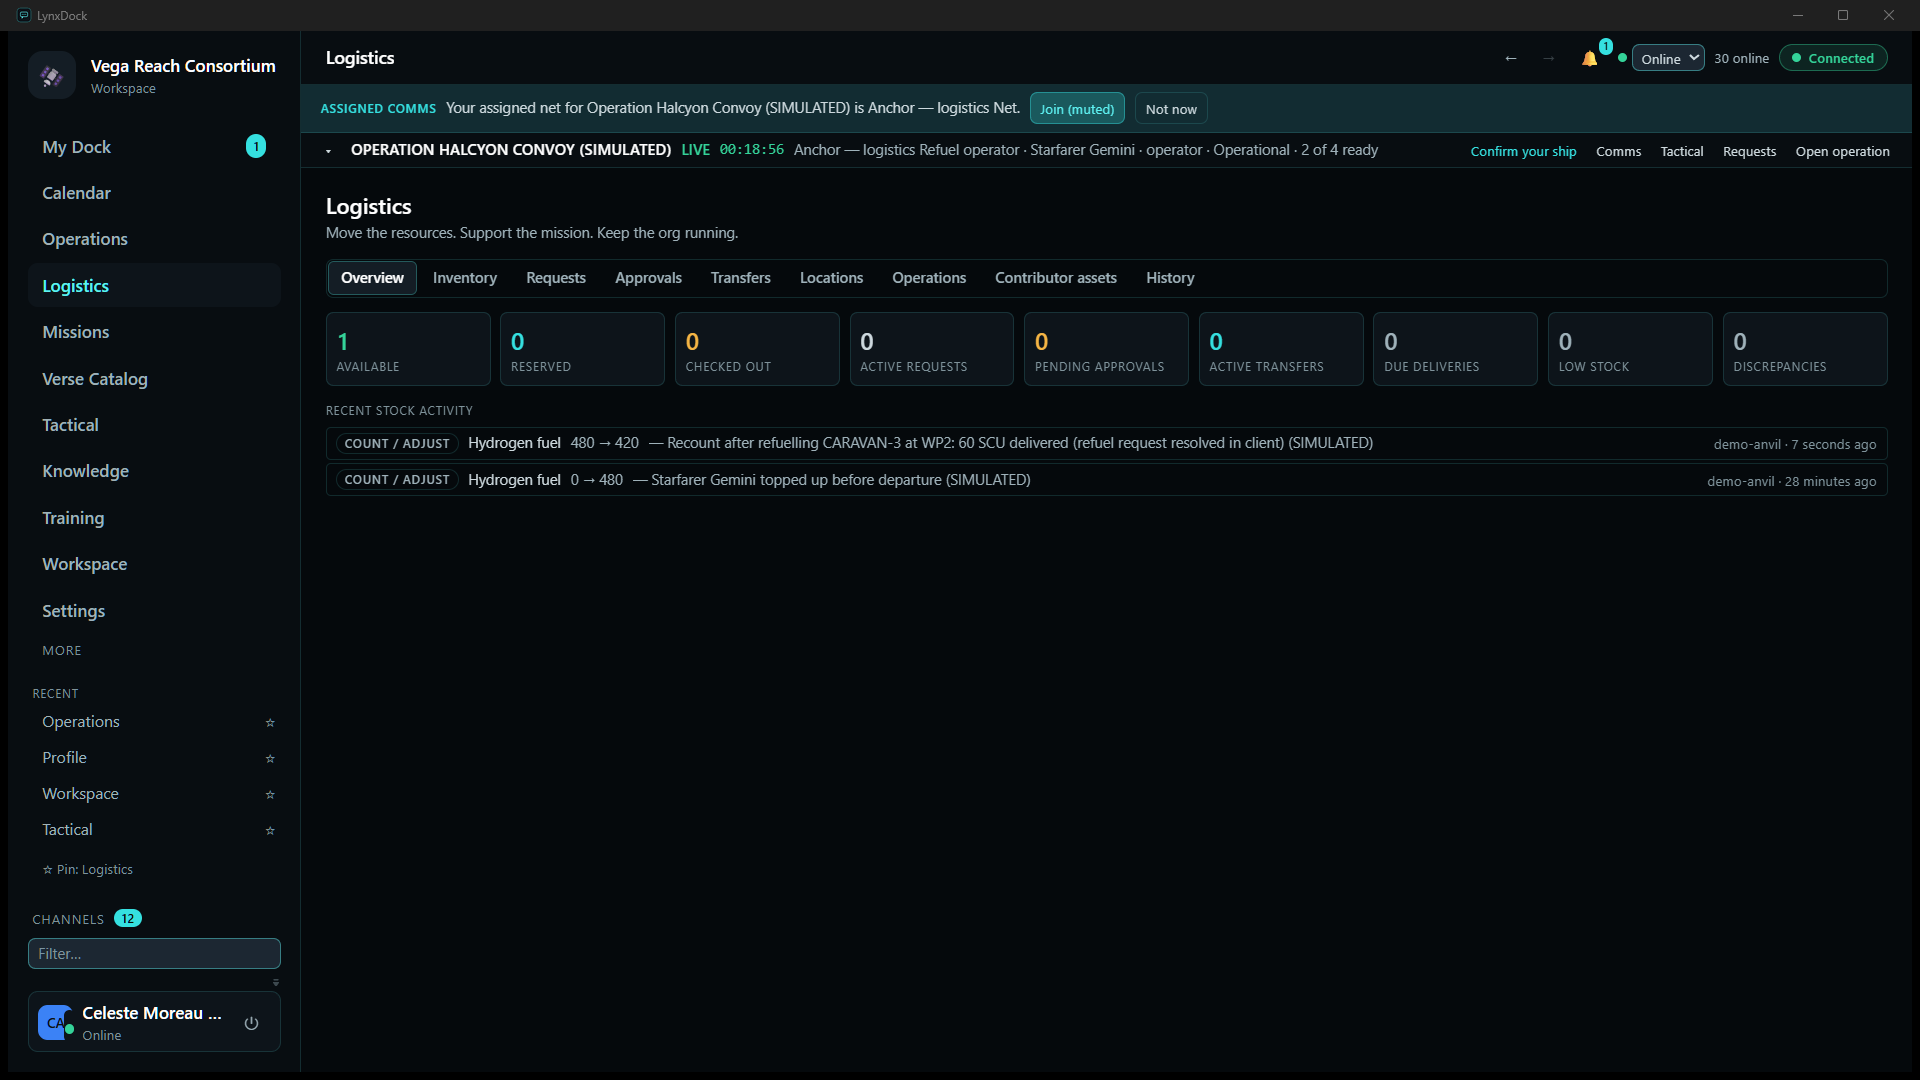The width and height of the screenshot is (1920, 1080).
Task: Switch to the Inventory tab
Action: click(x=465, y=278)
